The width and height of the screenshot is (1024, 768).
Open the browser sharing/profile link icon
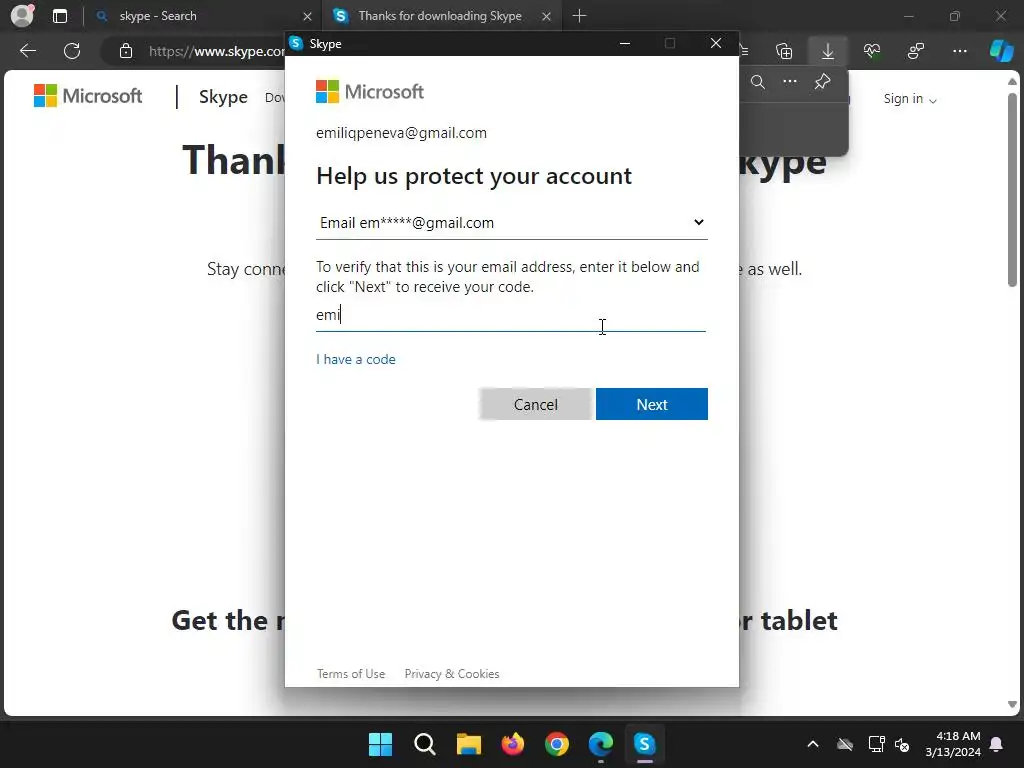pos(916,51)
